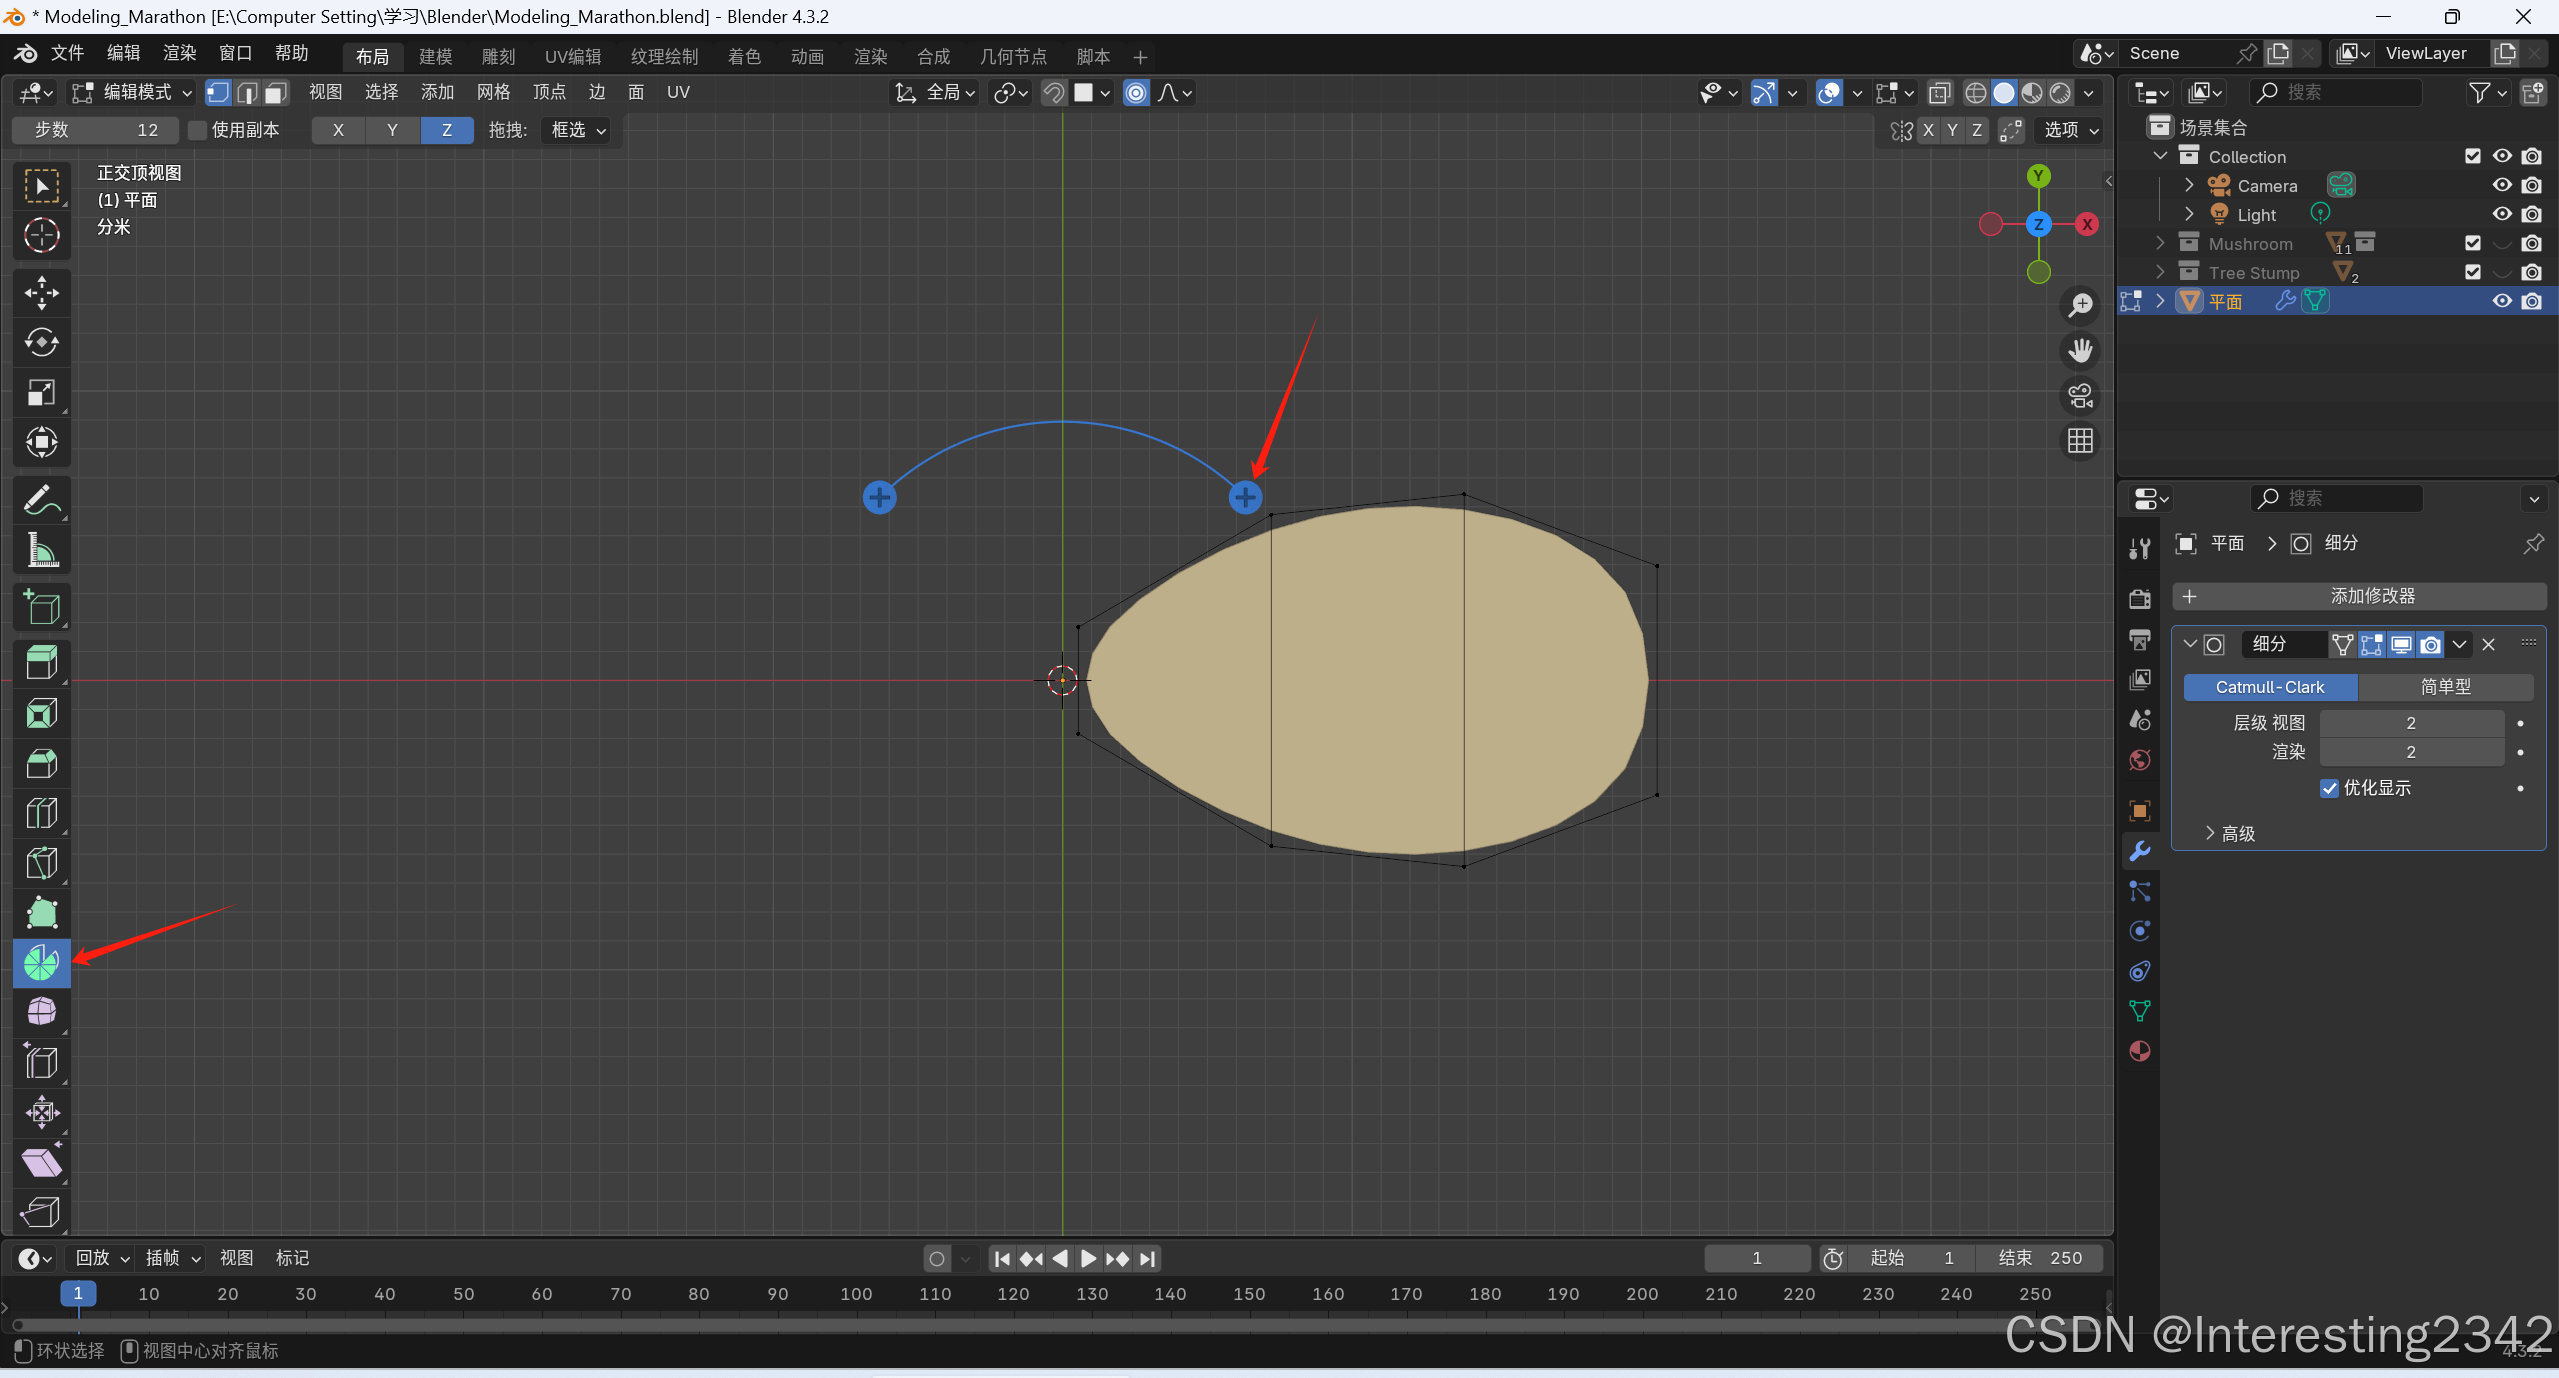Select the 简单型 subdivision type
Image resolution: width=2559 pixels, height=1378 pixels.
pyautogui.click(x=2445, y=687)
